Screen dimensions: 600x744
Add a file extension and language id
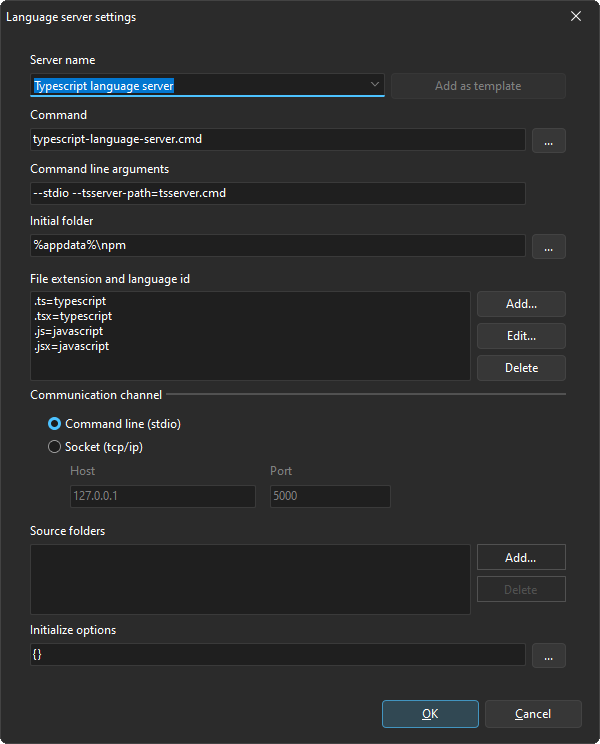click(x=521, y=304)
